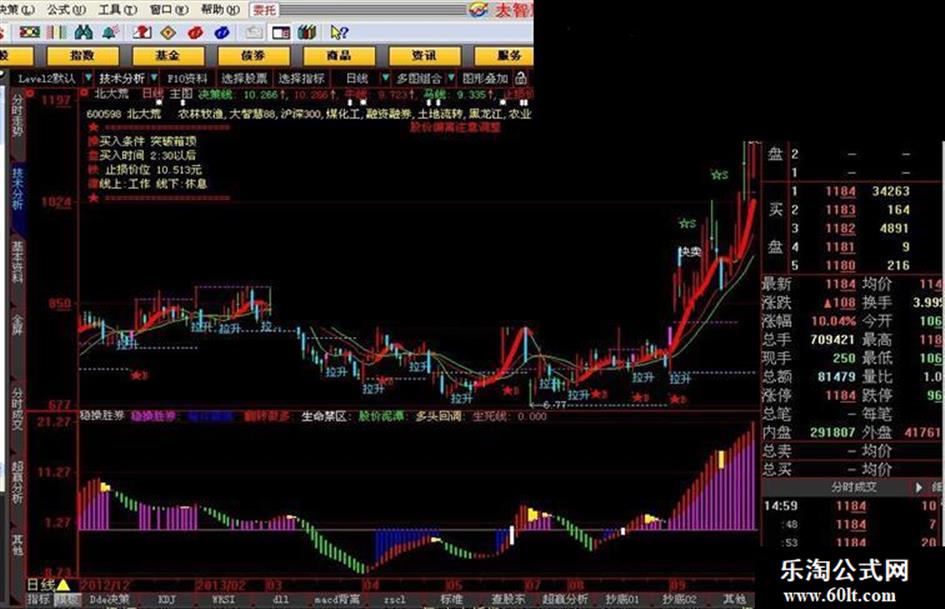The image size is (945, 609).
Task: Select the 标准 indicator tab
Action: [451, 599]
